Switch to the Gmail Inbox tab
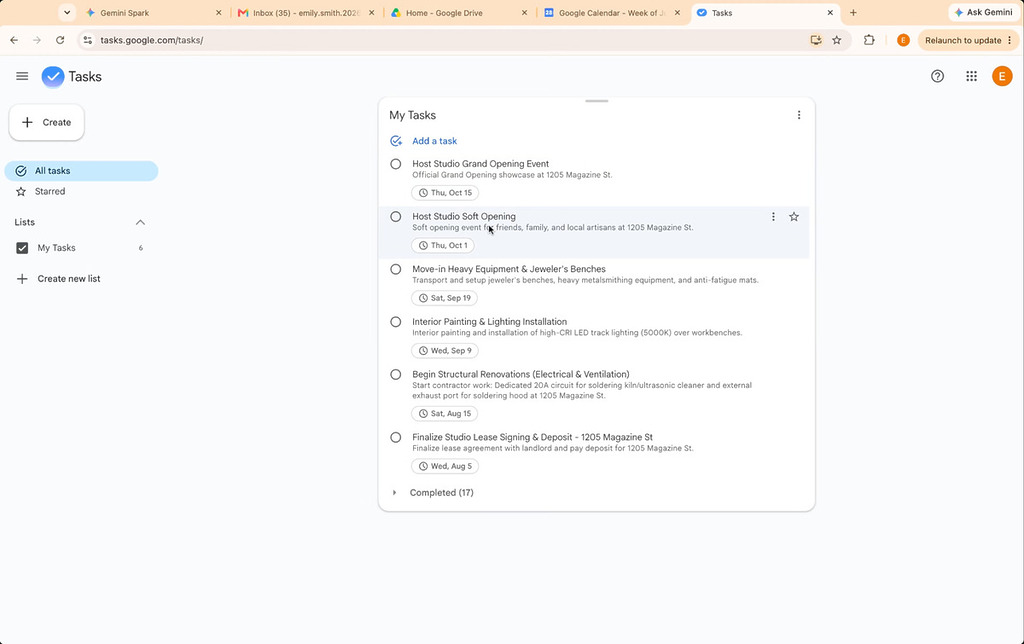1024x644 pixels. (306, 12)
